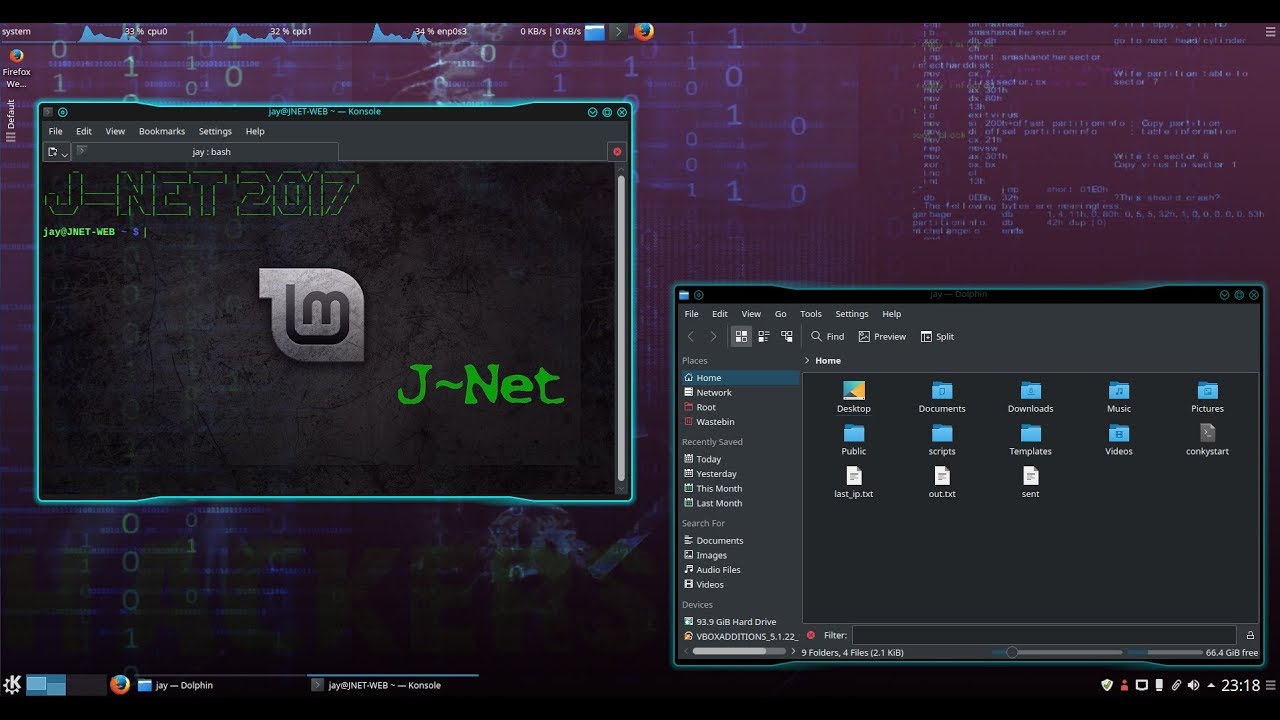Expand hidden system tray icons arrow
The image size is (1280, 720).
tap(1211, 685)
